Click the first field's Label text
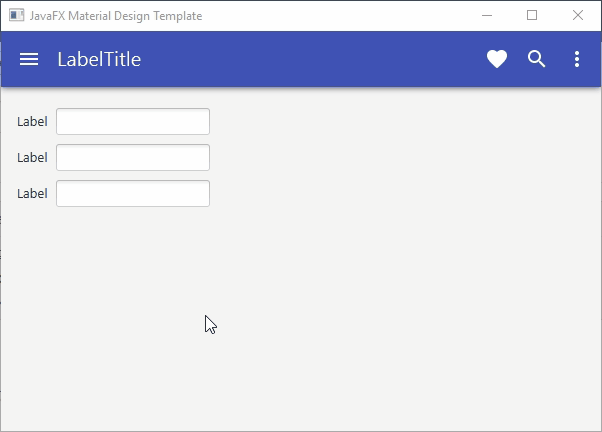Screen dimensions: 602x432 coord(32,121)
